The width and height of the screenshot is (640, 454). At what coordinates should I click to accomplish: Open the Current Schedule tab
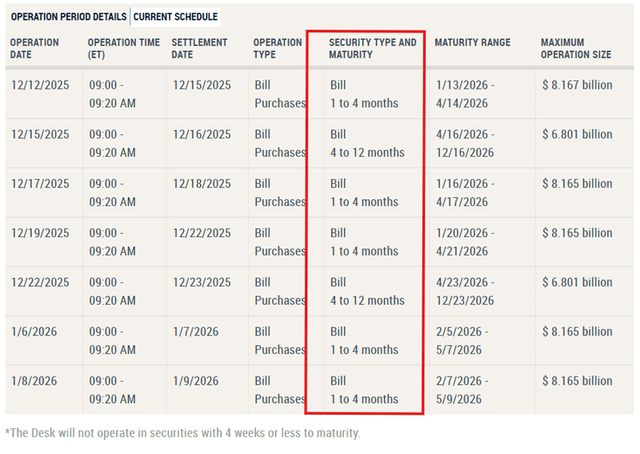[176, 17]
